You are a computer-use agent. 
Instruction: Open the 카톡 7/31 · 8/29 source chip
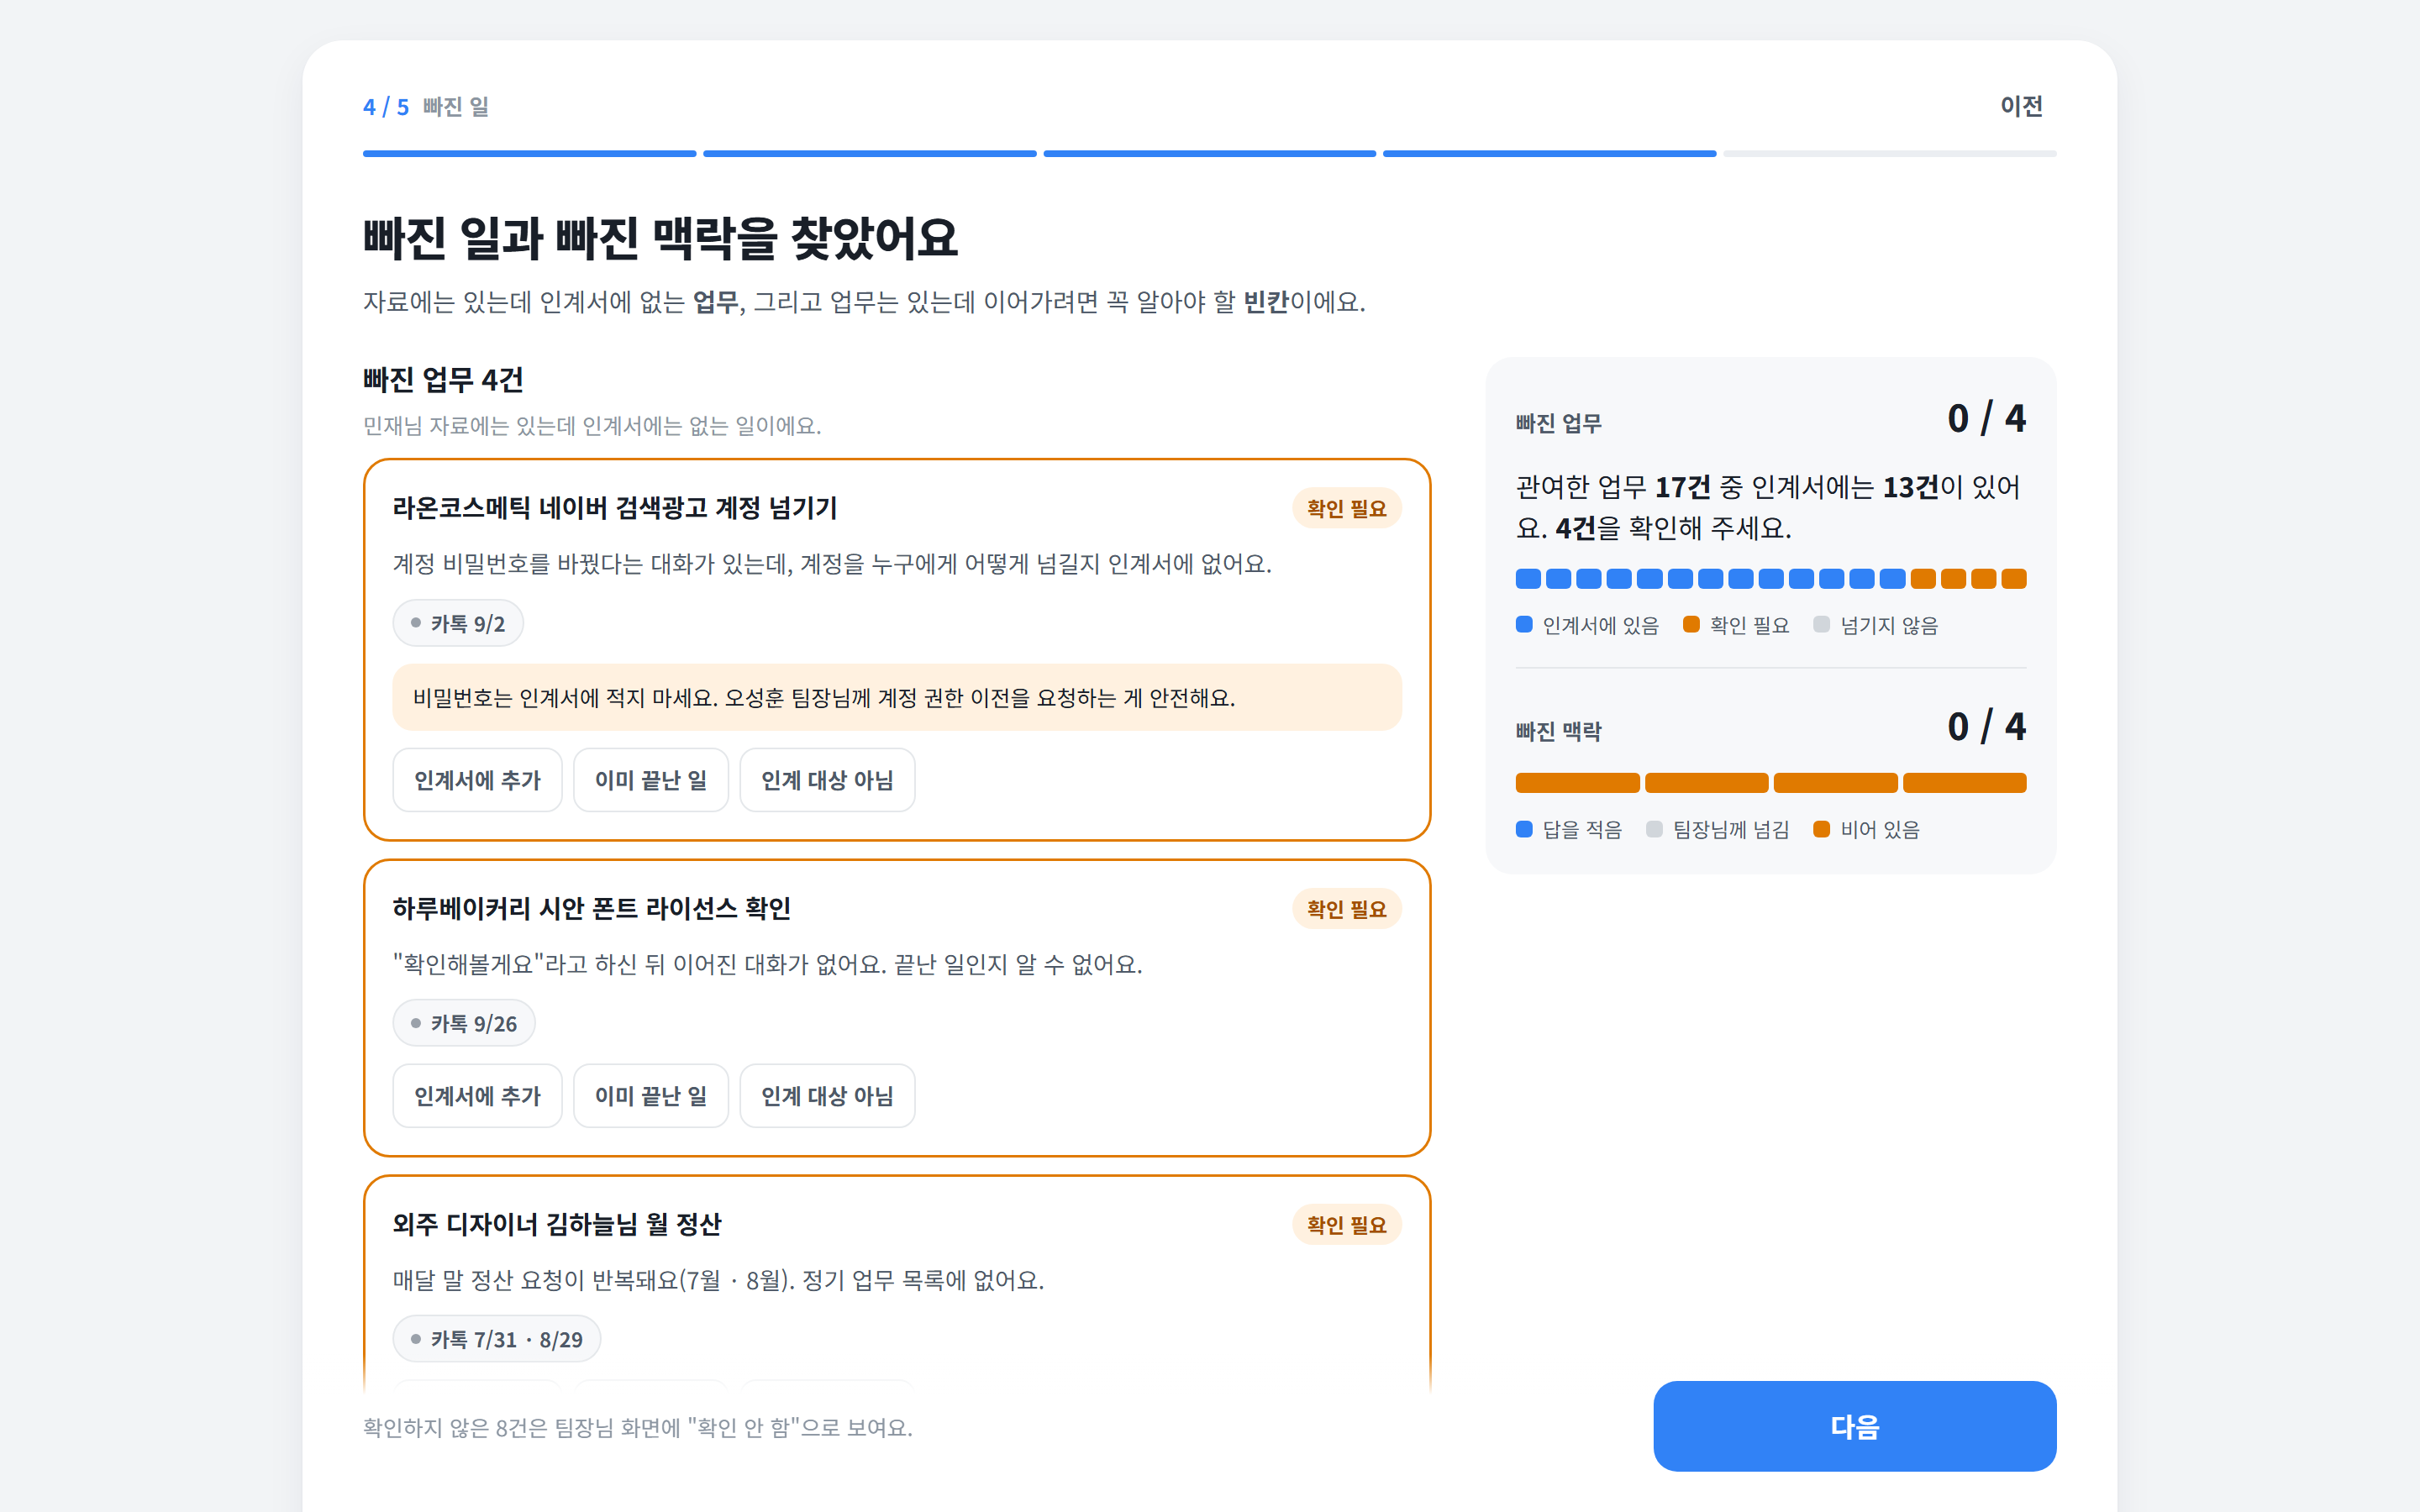[497, 1339]
